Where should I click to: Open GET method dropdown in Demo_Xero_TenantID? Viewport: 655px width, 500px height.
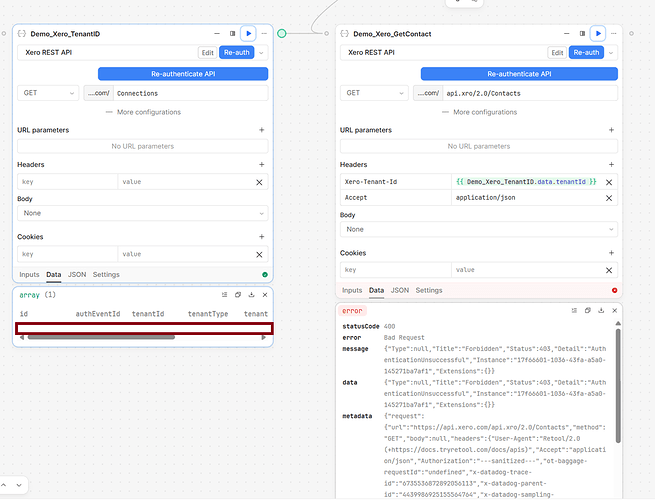(x=47, y=93)
